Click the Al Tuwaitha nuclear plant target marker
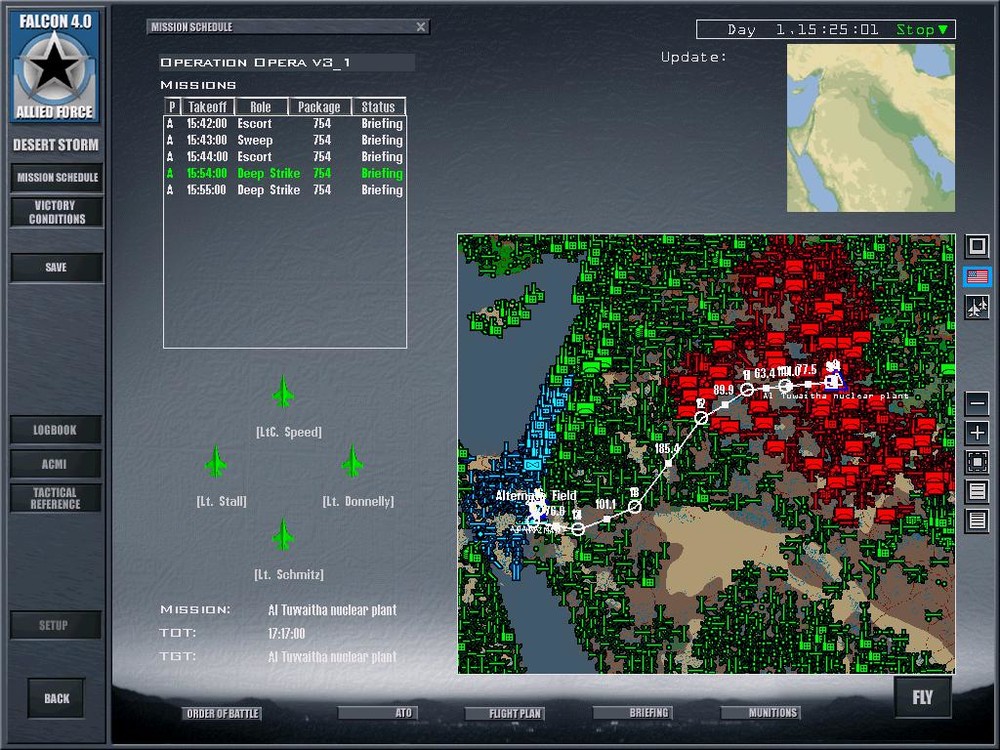The width and height of the screenshot is (1000, 750). tap(834, 381)
